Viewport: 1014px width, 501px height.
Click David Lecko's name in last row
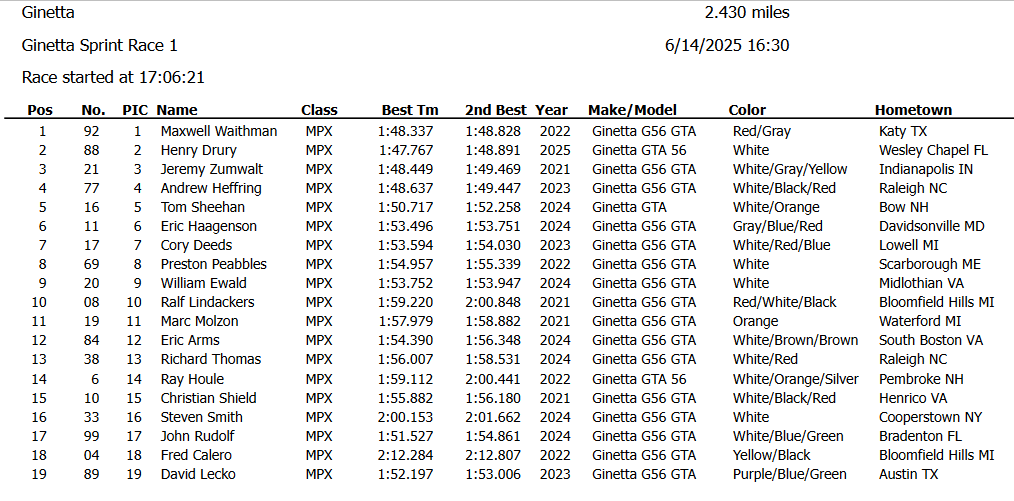pyautogui.click(x=198, y=474)
